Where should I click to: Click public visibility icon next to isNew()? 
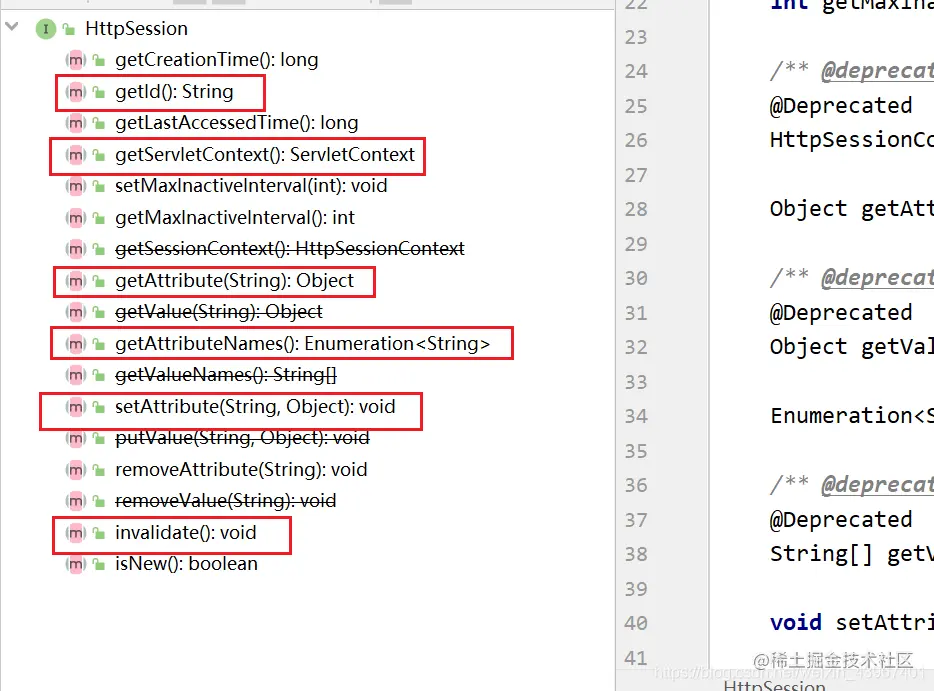pos(99,564)
